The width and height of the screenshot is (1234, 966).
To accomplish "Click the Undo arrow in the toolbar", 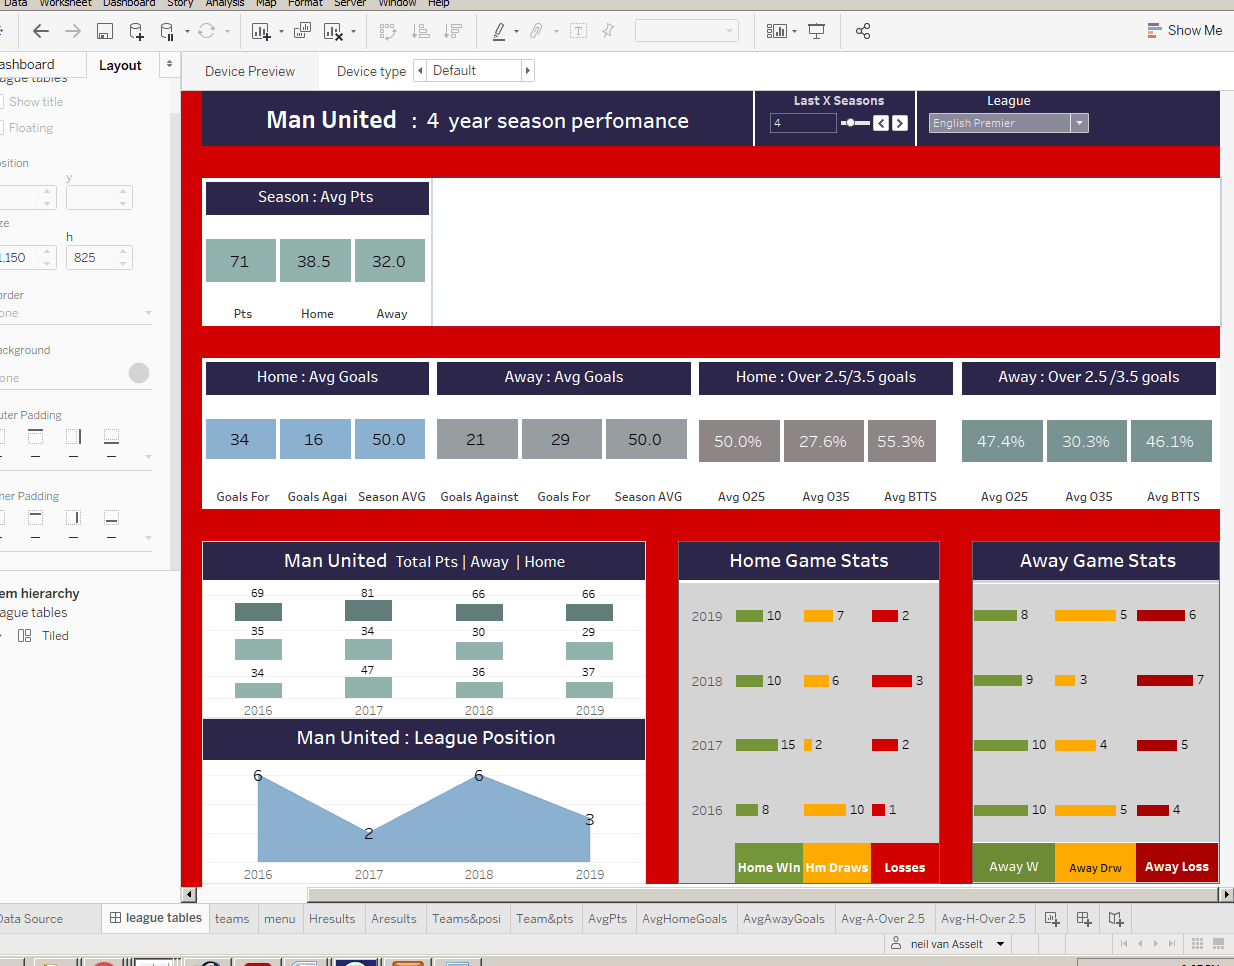I will [40, 30].
